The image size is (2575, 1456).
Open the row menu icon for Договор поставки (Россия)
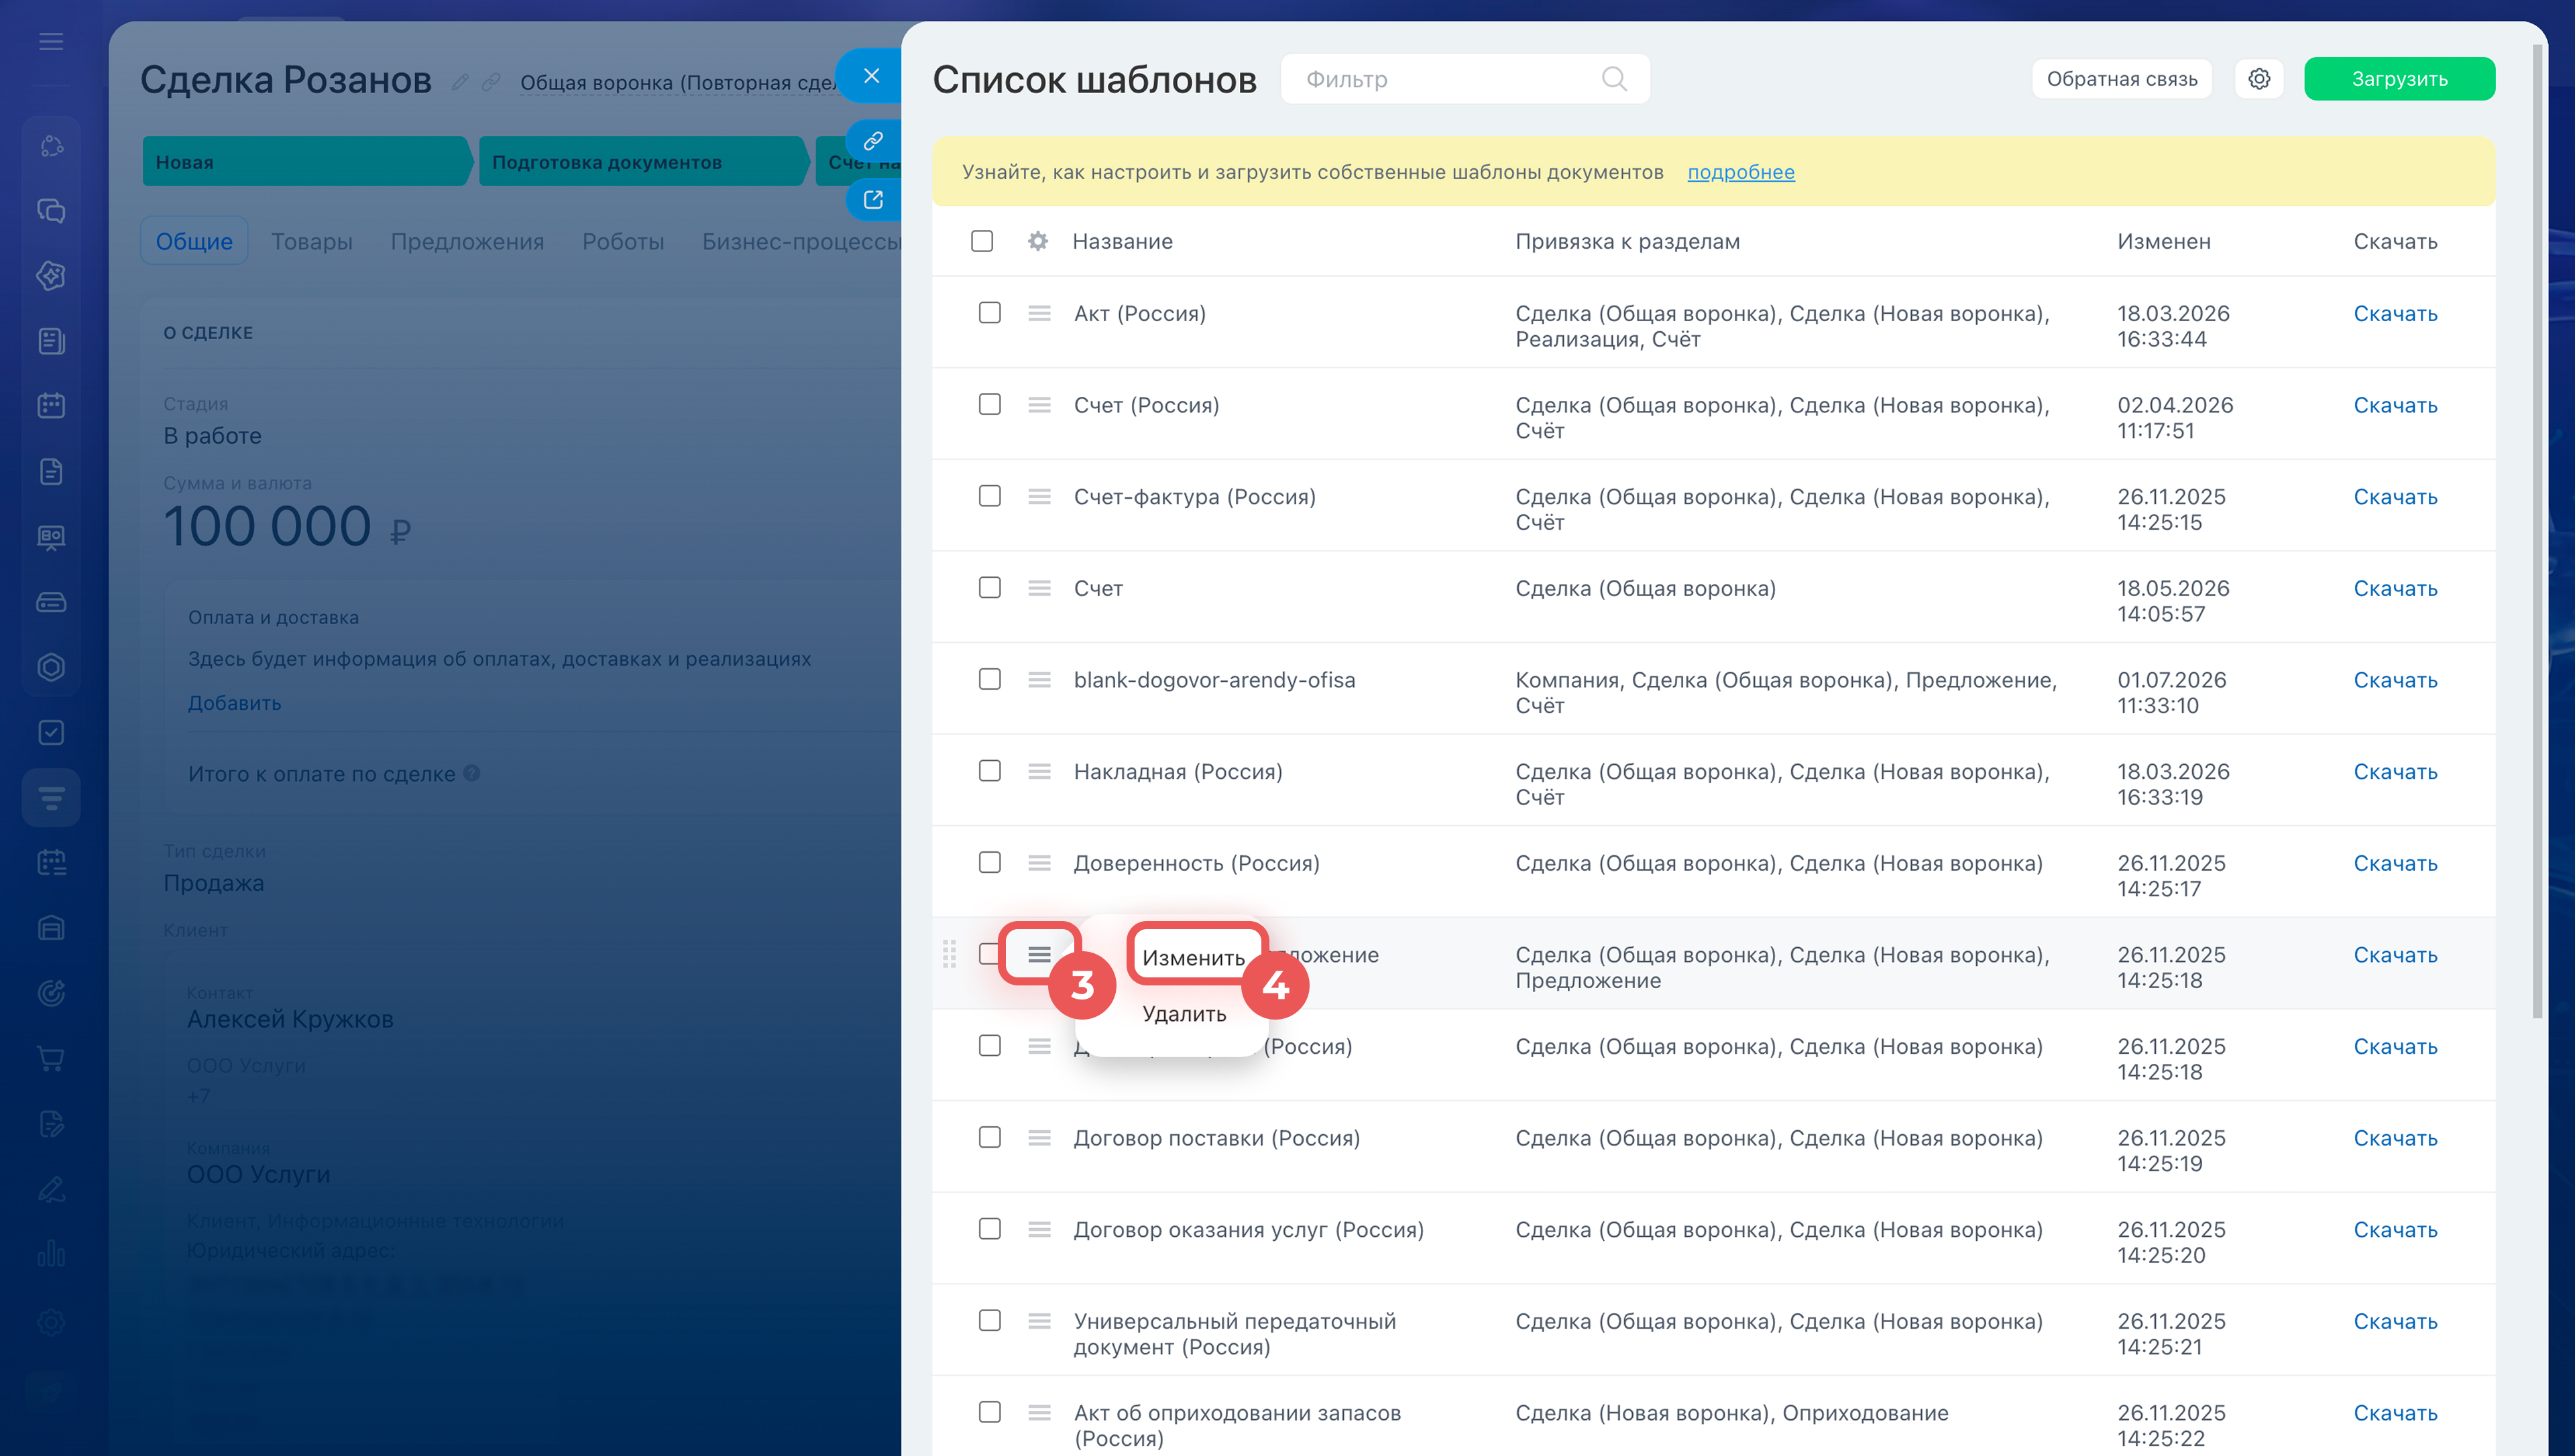[1039, 1137]
